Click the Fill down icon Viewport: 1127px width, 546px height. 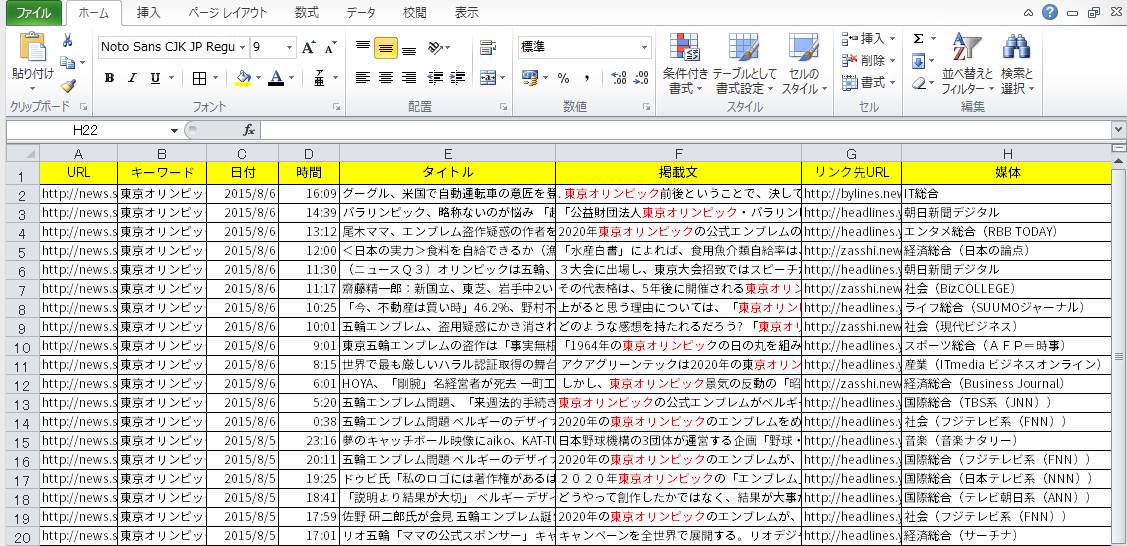pos(919,62)
